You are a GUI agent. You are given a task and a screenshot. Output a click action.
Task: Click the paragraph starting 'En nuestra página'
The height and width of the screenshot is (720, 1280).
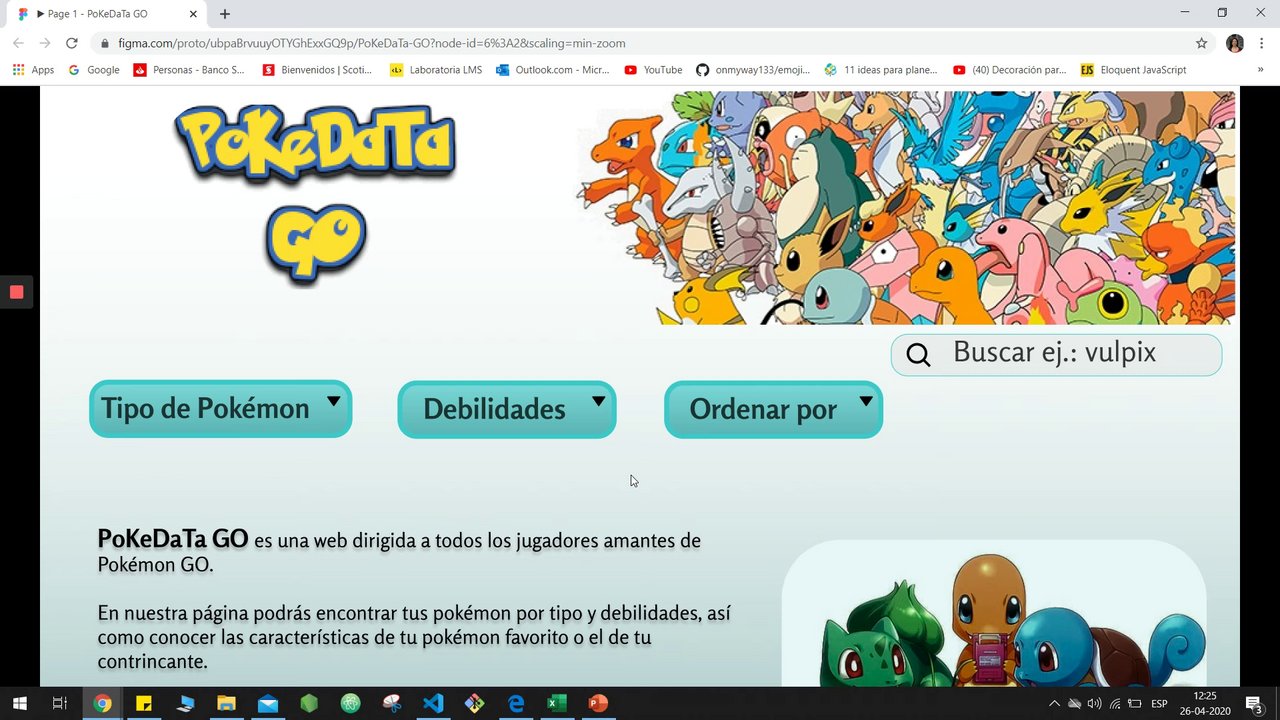click(414, 637)
